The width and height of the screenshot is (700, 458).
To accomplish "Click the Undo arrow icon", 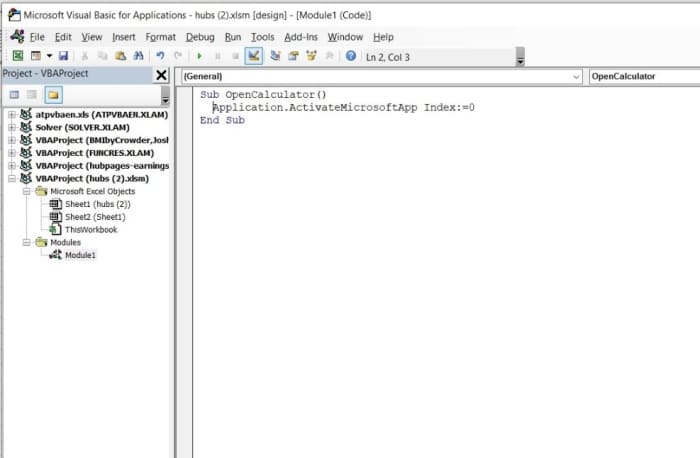I will [160, 56].
